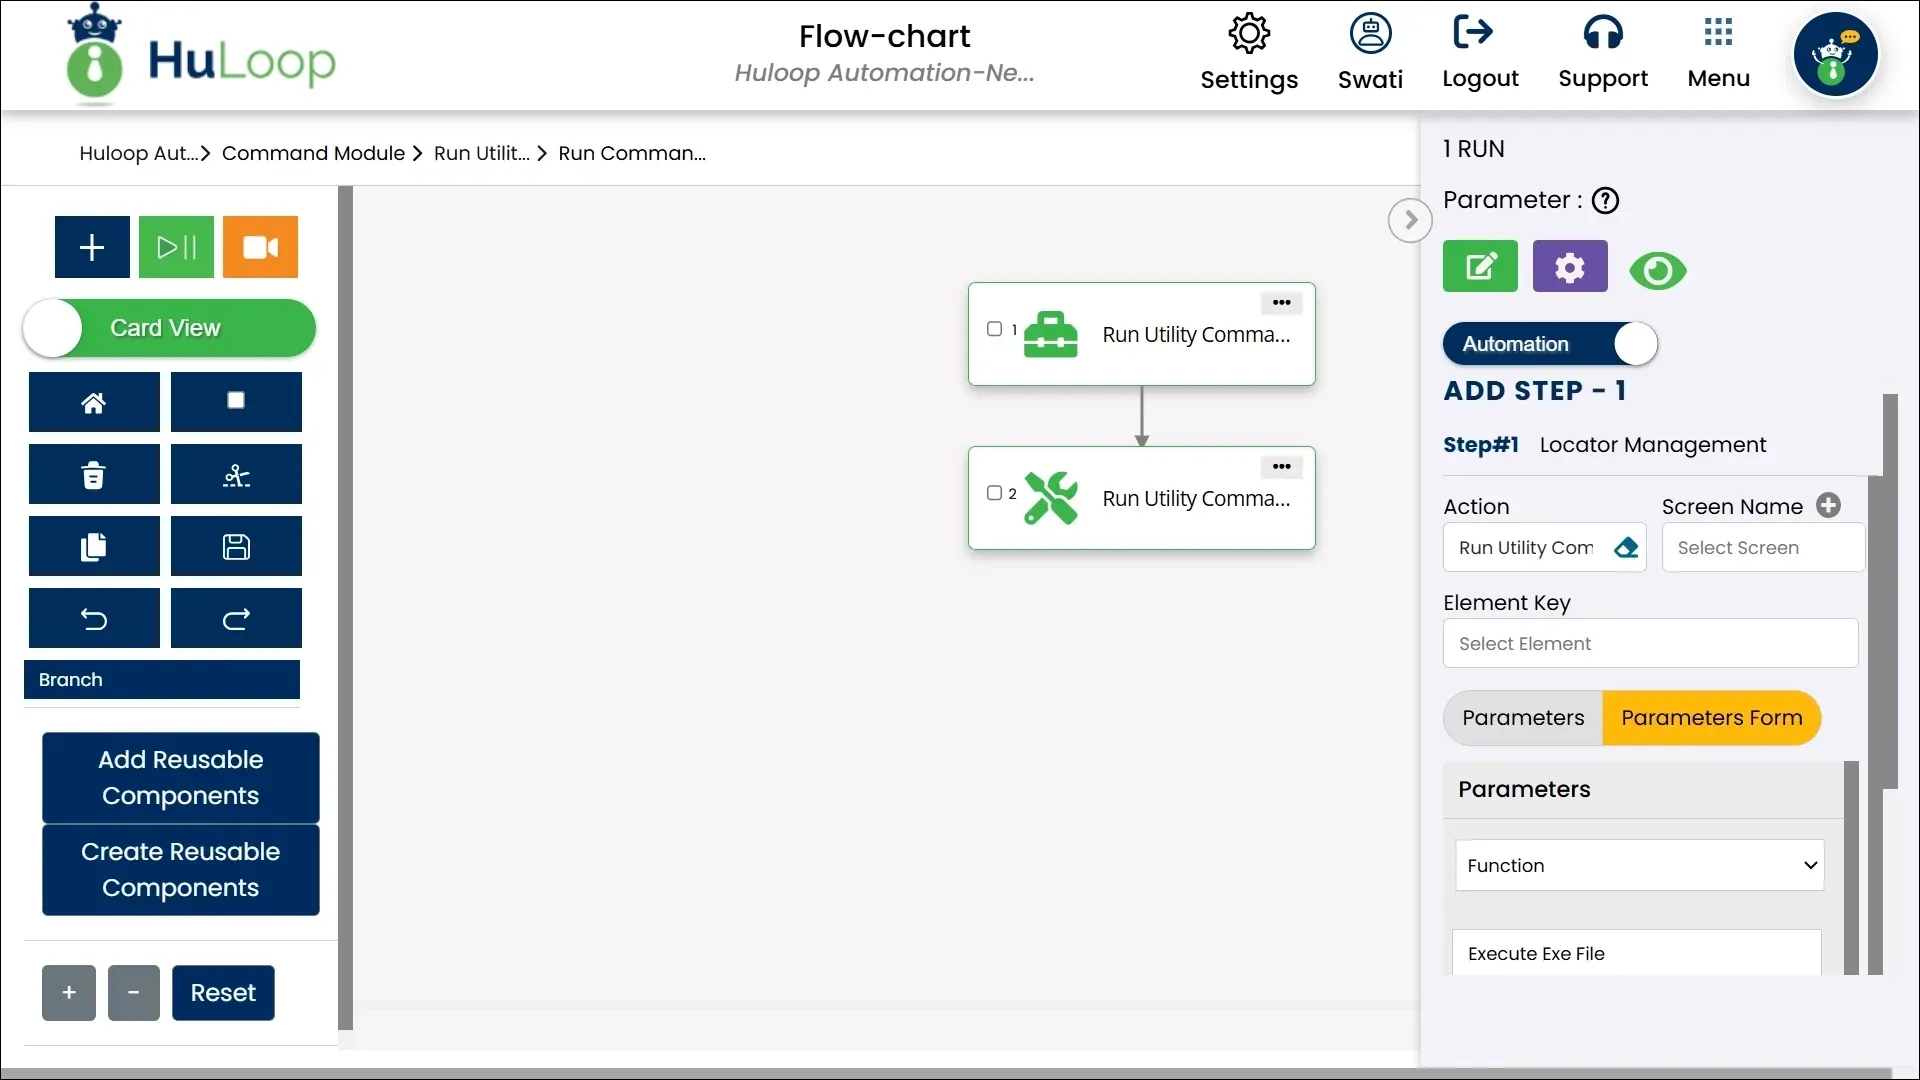Open the Select Screen dropdown
The width and height of the screenshot is (1920, 1080).
[x=1762, y=548]
